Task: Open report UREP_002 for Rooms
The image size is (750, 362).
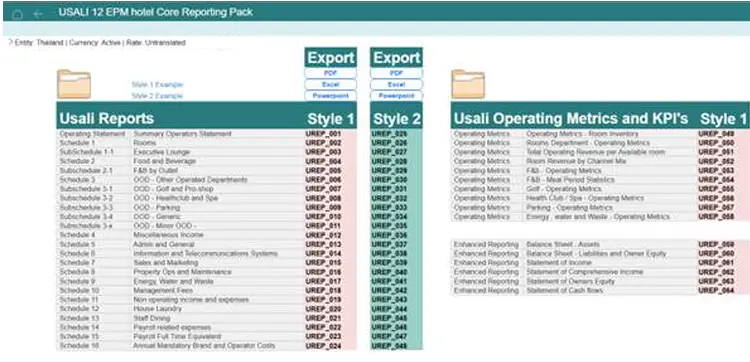Action: click(323, 143)
